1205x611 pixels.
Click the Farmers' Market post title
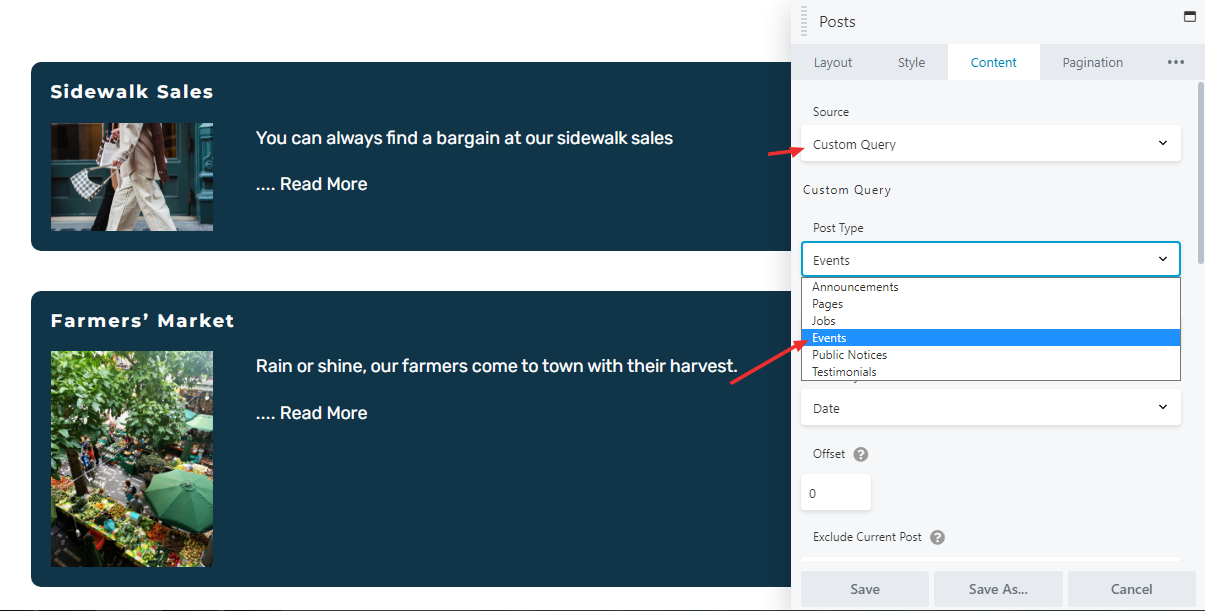tap(143, 321)
